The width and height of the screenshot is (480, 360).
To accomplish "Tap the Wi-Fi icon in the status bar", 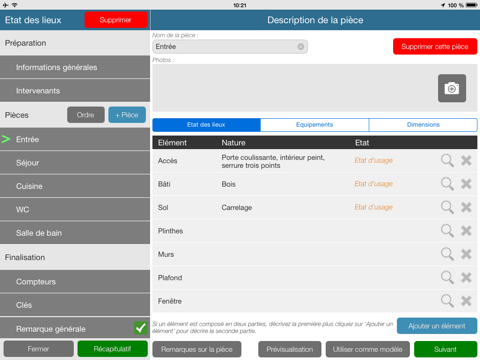I will (15, 5).
